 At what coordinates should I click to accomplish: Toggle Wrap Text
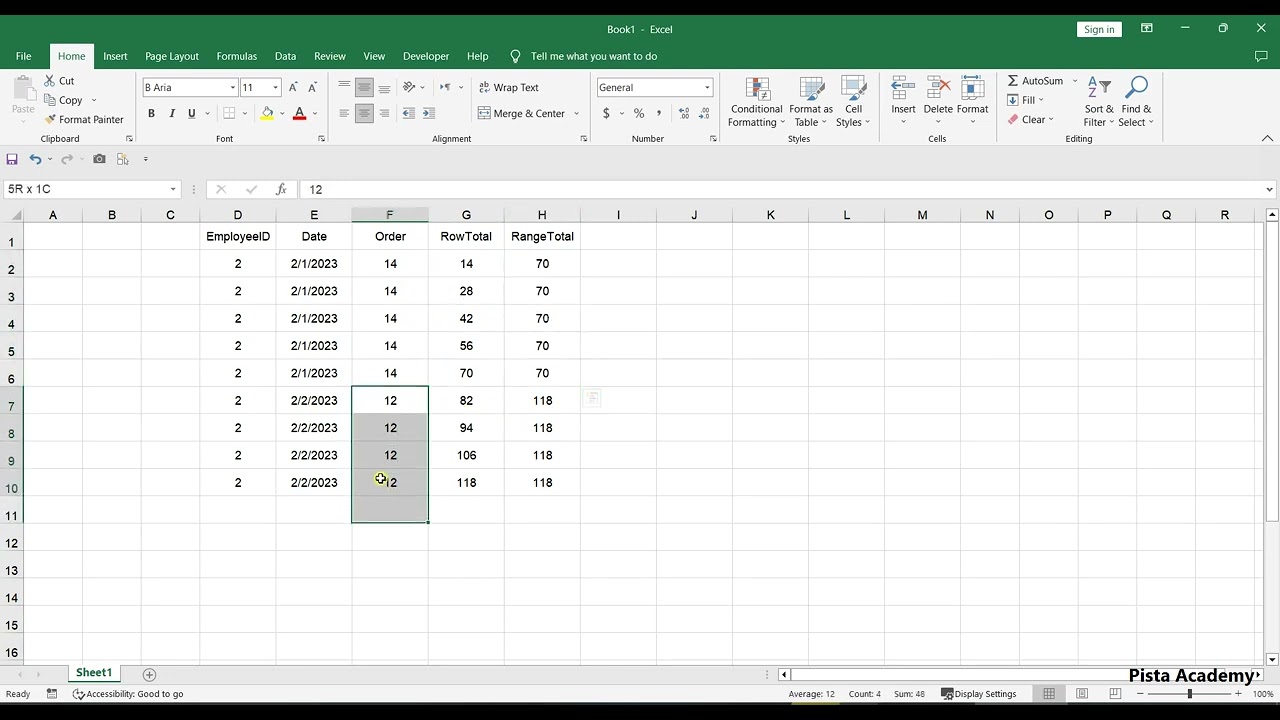tap(508, 87)
